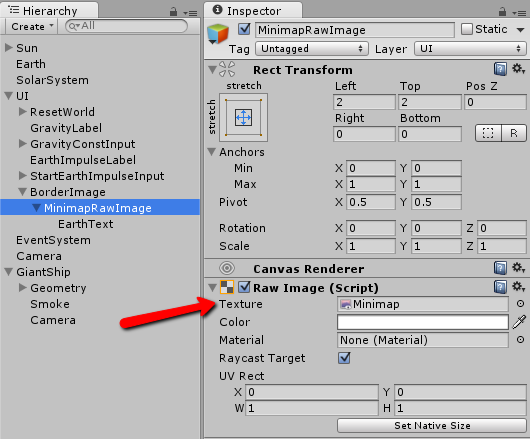Open Raw Image component gear menu
The height and width of the screenshot is (439, 530).
518,287
